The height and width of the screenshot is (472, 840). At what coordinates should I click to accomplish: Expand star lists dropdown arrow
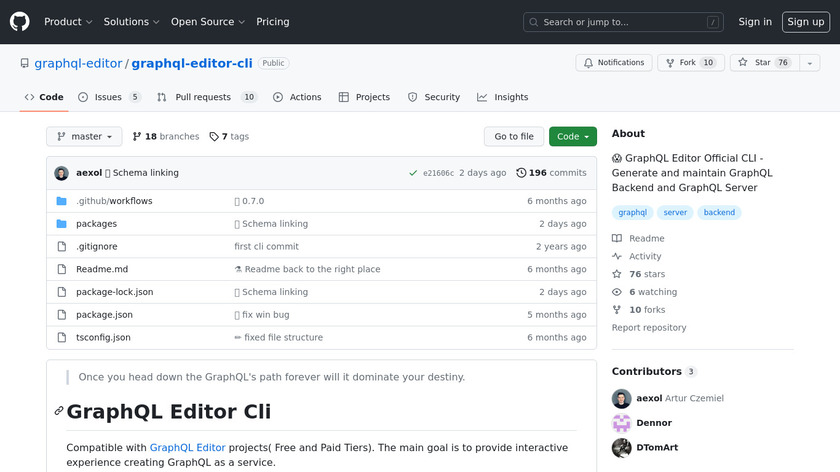(810, 63)
